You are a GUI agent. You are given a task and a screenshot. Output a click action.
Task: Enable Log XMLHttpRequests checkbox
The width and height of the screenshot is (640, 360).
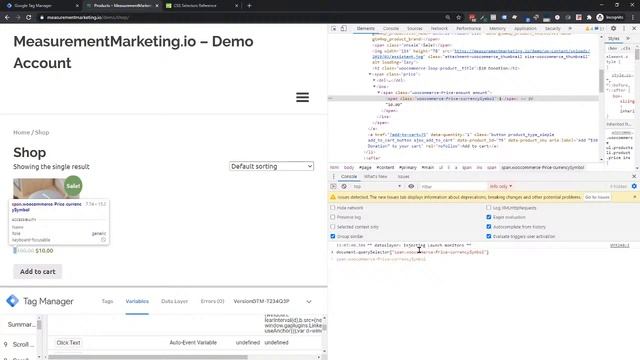(489, 208)
